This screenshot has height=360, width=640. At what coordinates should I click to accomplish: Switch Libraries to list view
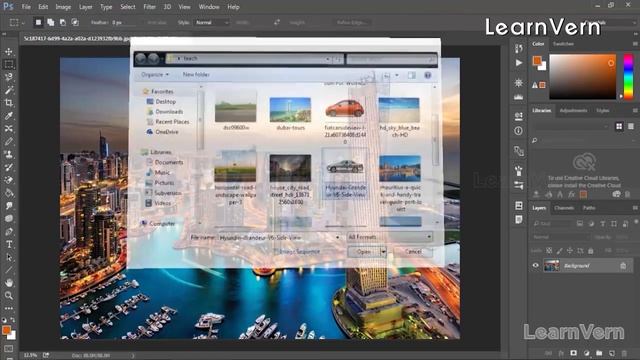point(631,127)
